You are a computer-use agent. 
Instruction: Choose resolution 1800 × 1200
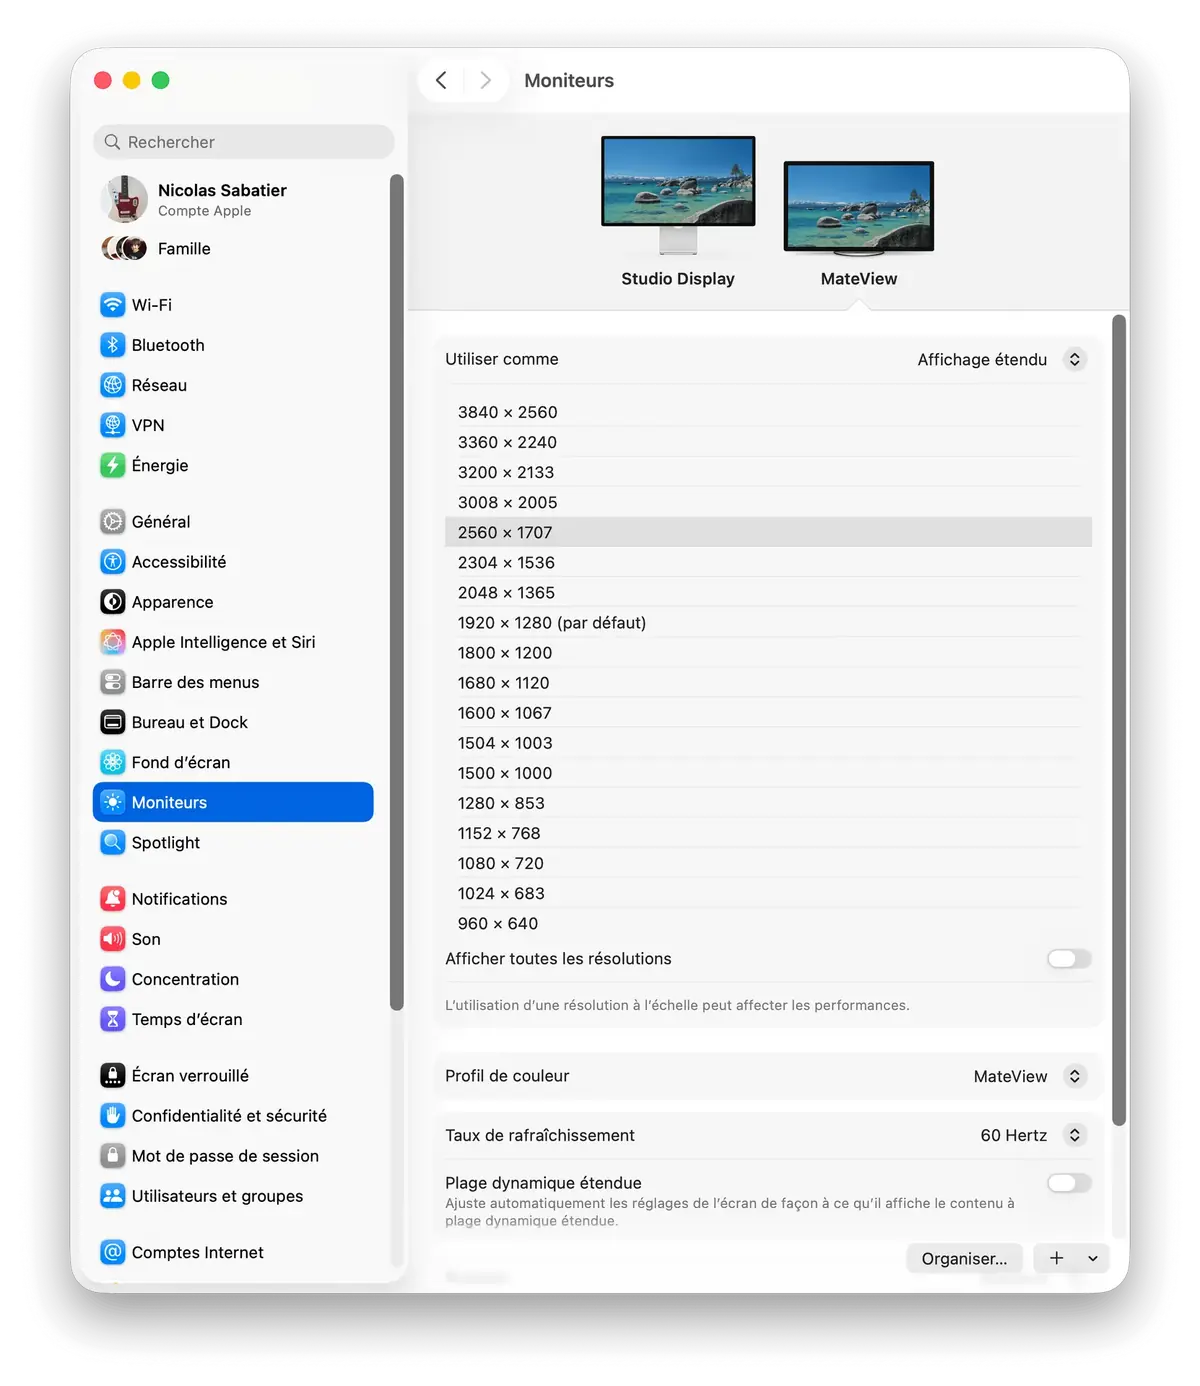(768, 652)
